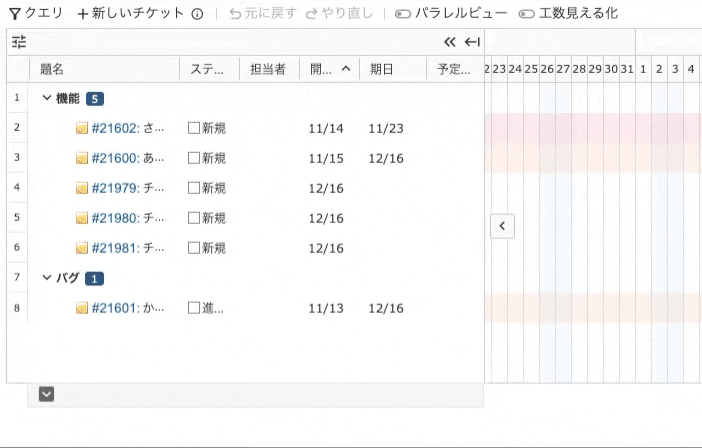Open ticket link #21979
The width and height of the screenshot is (702, 448).
(116, 188)
